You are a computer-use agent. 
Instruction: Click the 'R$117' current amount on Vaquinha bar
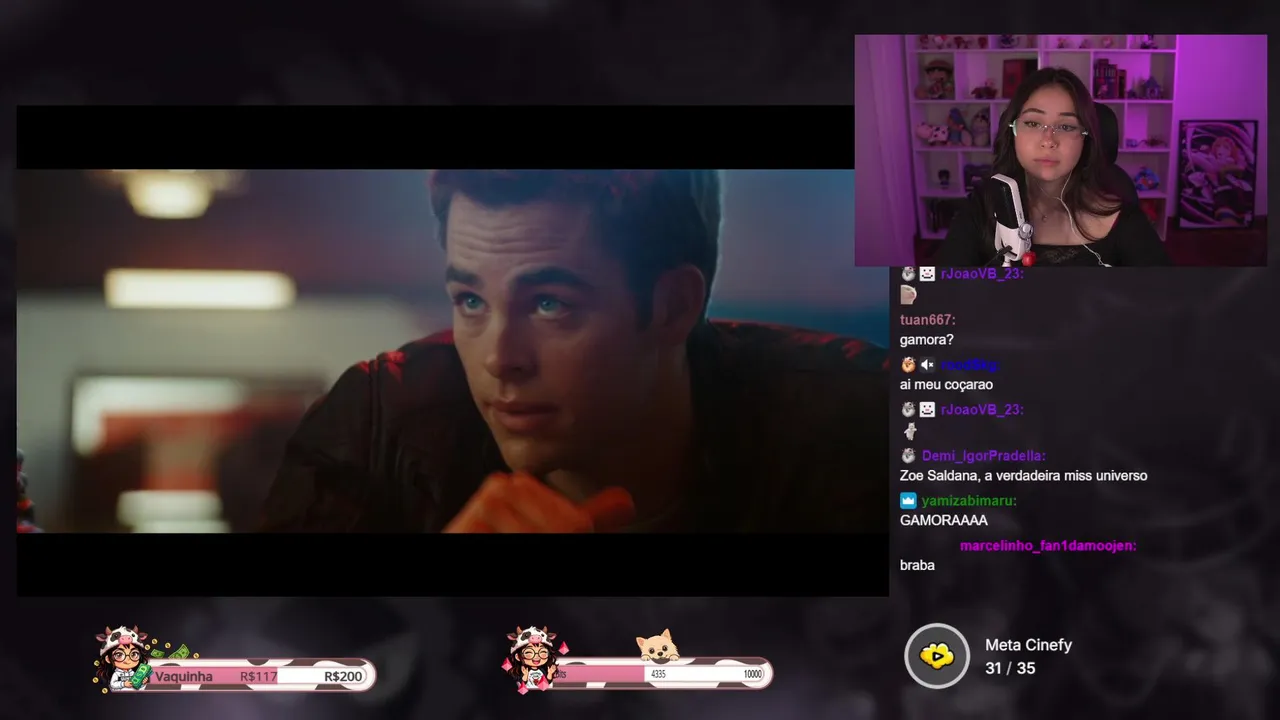259,677
